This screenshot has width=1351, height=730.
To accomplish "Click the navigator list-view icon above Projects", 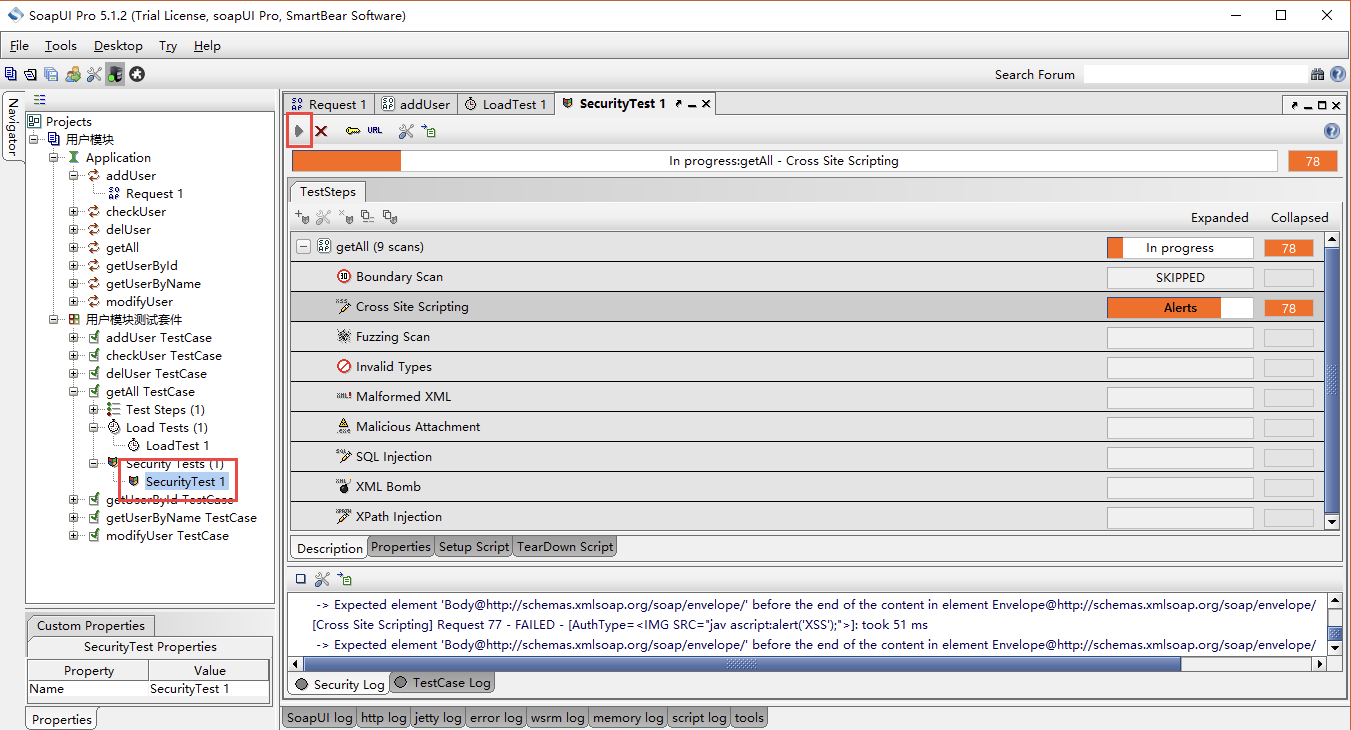I will pos(40,99).
